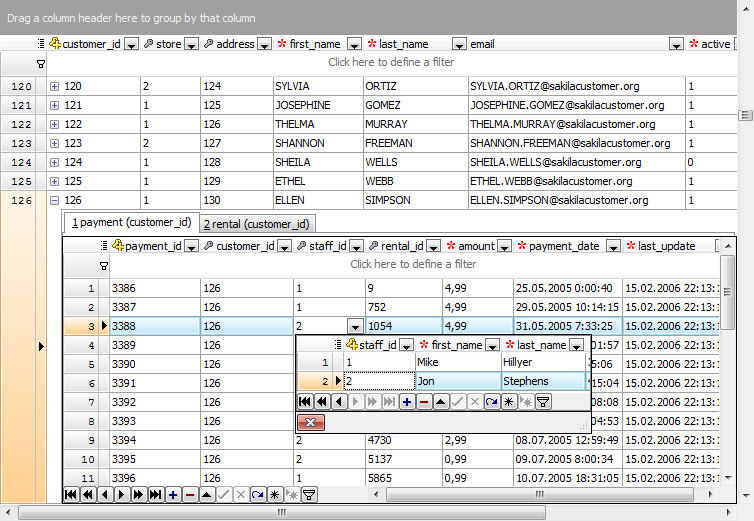Screen dimensions: 754x521
Task: Go to first record in staff popup navigator
Action: point(305,401)
